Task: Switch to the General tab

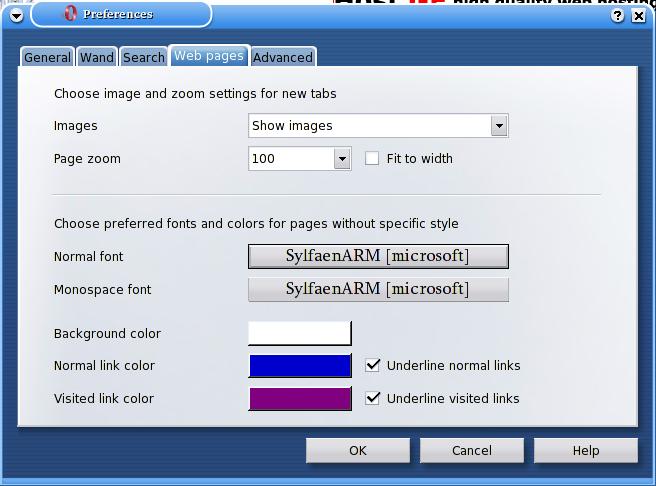Action: [47, 57]
